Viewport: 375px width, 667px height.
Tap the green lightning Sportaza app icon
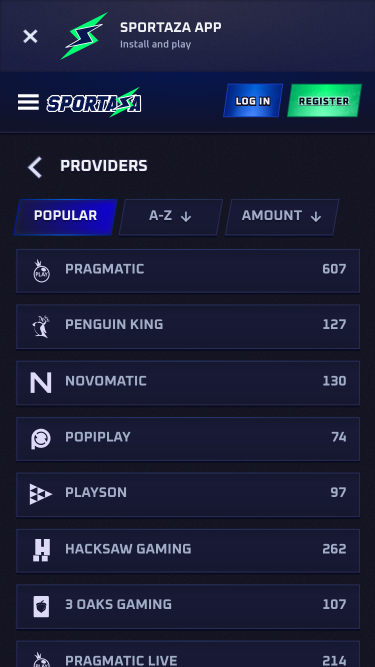coord(84,36)
